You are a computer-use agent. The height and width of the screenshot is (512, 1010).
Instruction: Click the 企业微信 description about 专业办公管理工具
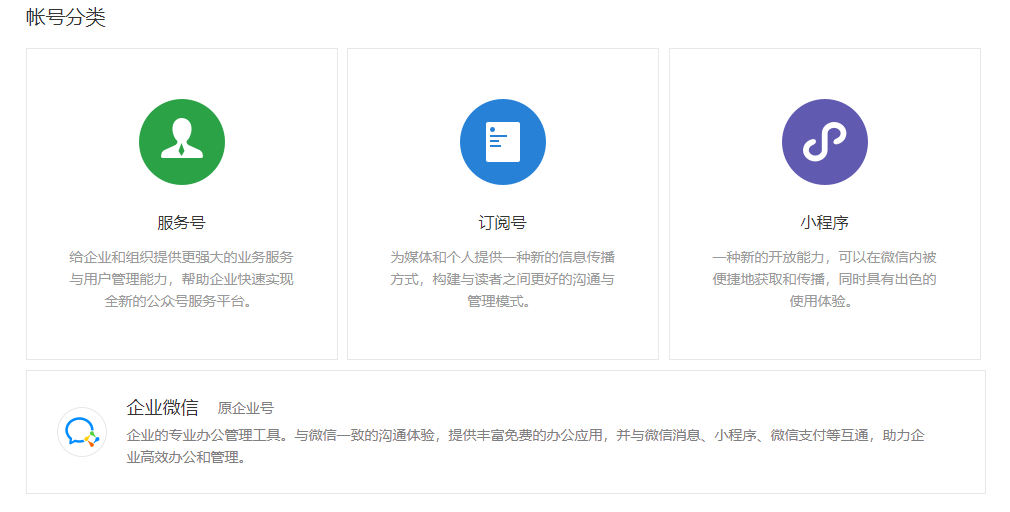pos(526,446)
